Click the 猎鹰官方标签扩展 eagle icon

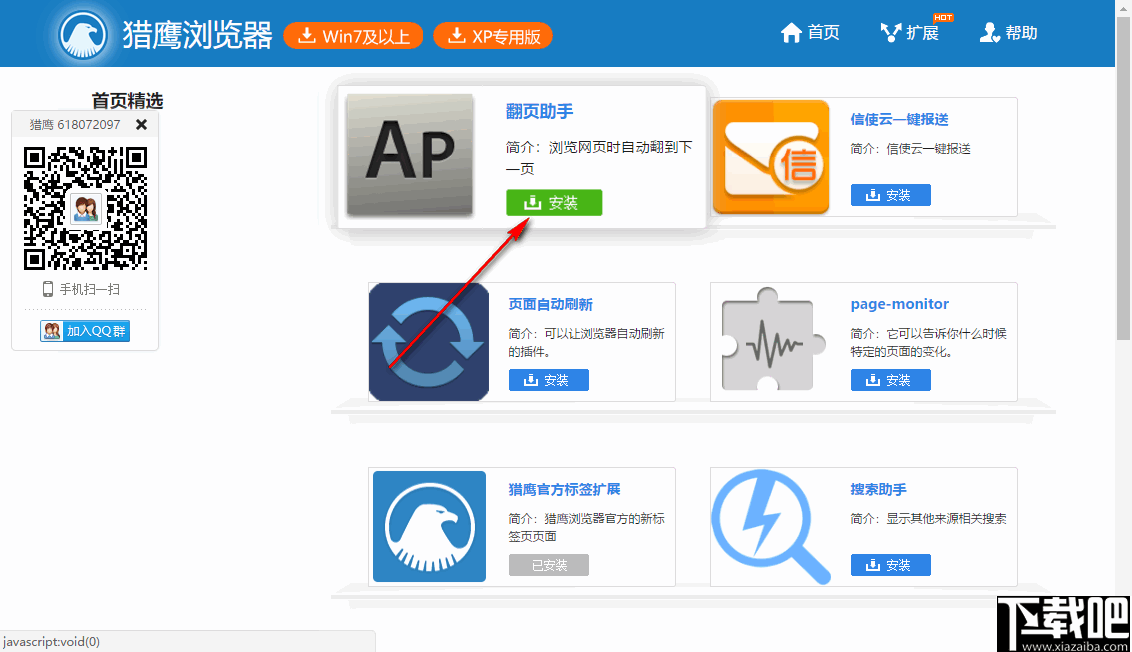click(x=430, y=526)
